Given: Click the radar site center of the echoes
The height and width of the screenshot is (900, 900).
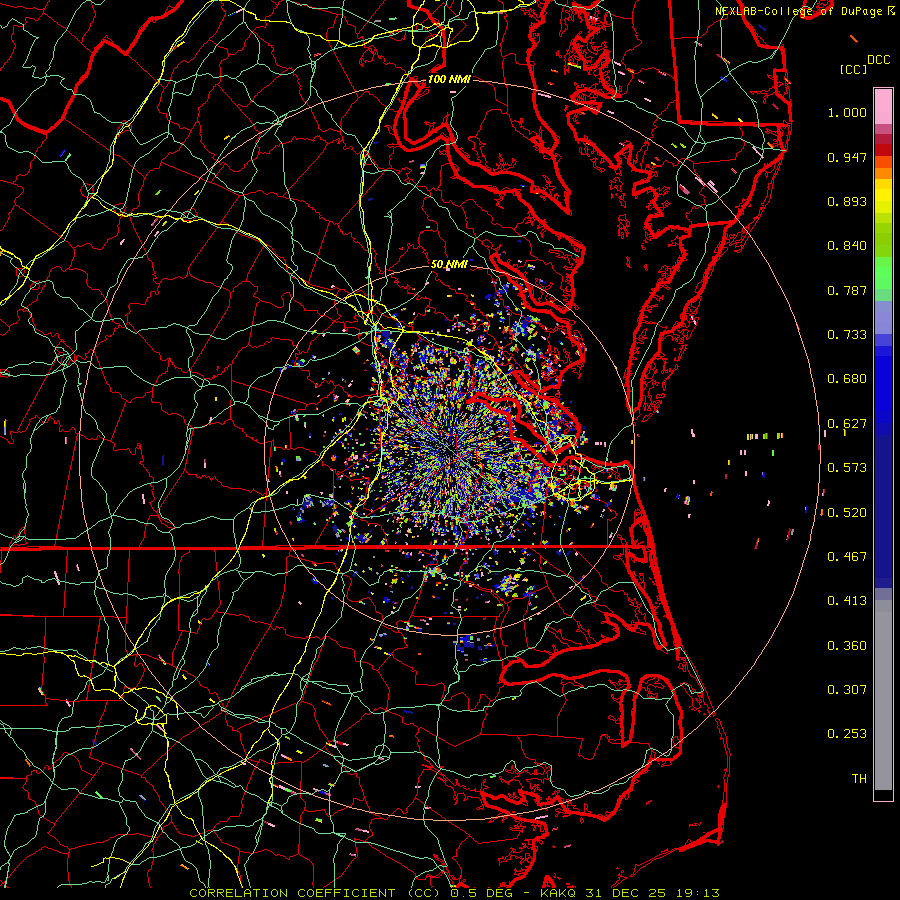Looking at the screenshot, I should point(451,451).
